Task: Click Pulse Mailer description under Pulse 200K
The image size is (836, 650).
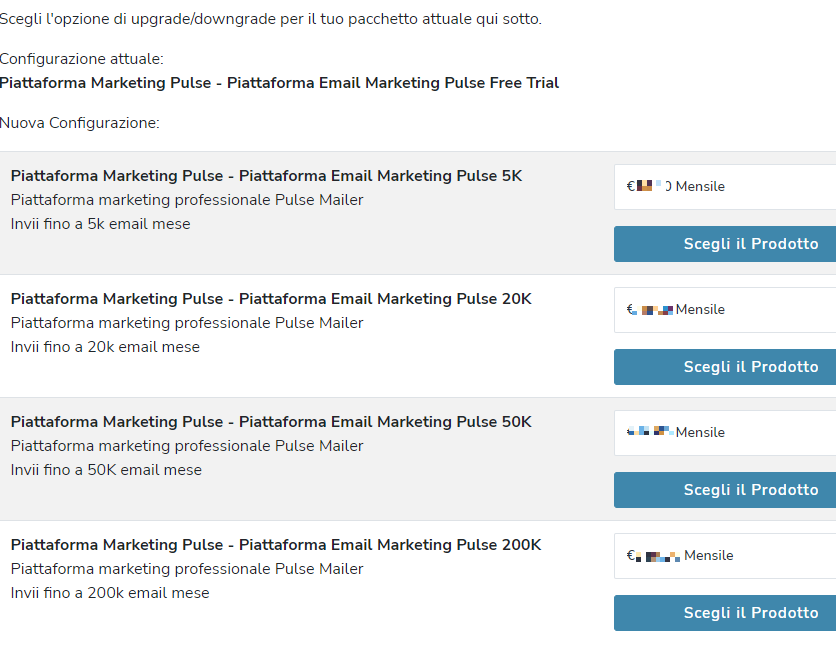Action: coord(187,569)
